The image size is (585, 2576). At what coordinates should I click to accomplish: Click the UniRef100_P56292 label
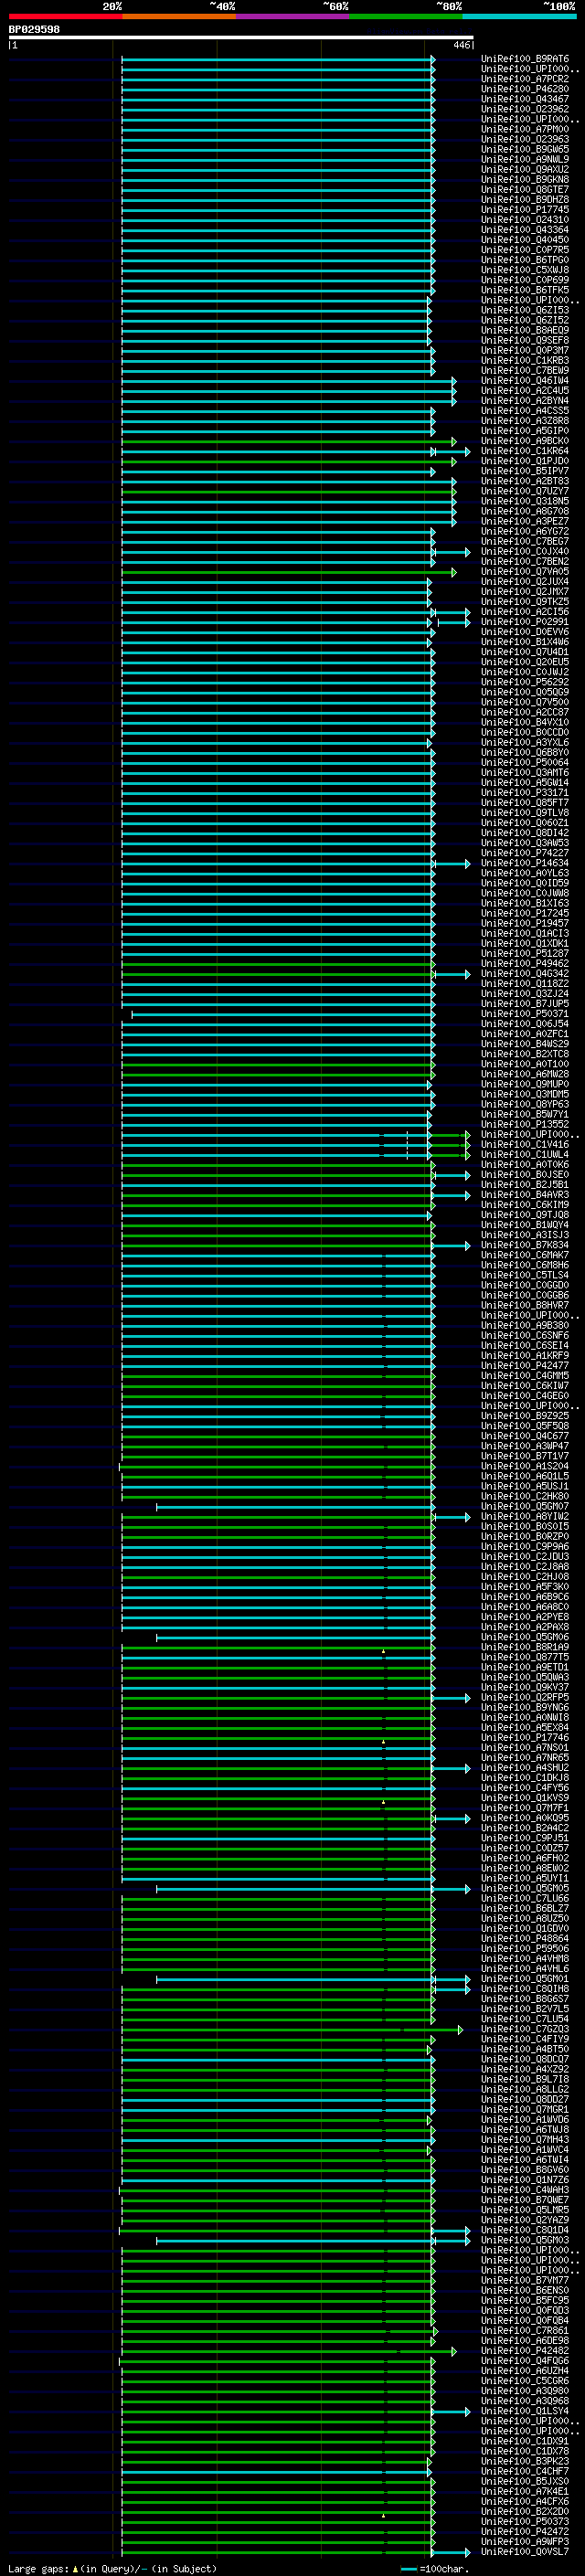point(525,683)
